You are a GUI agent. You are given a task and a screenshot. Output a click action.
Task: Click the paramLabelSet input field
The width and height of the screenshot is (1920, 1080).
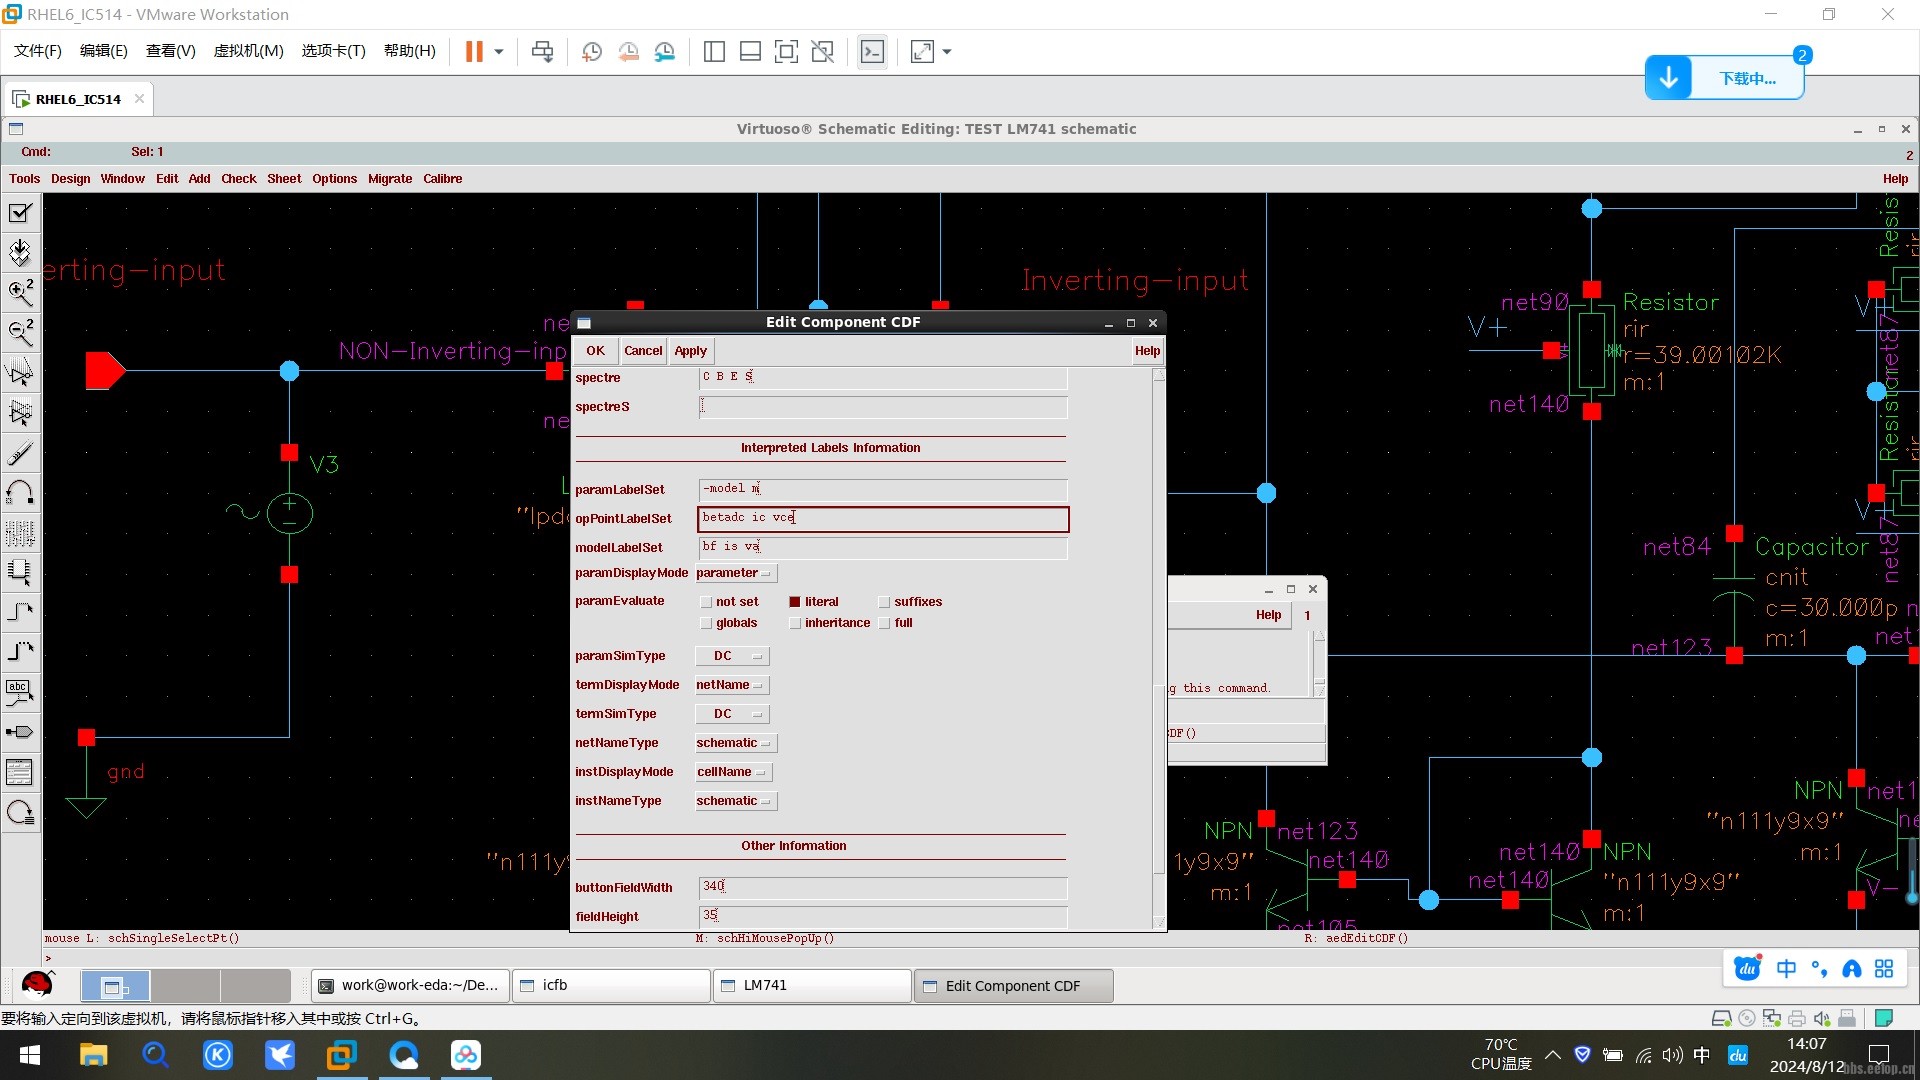point(883,489)
